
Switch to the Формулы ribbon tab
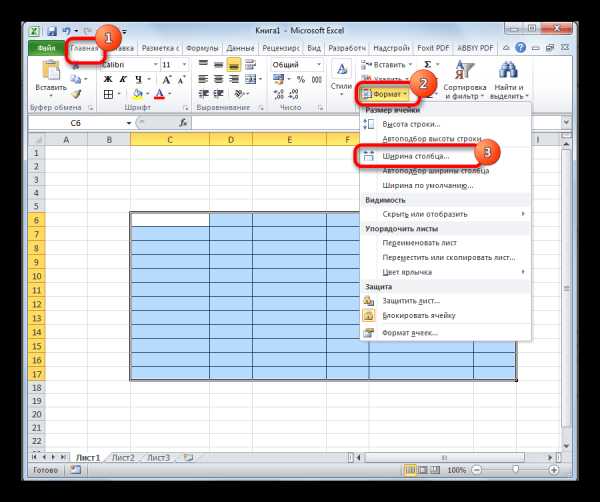click(x=202, y=48)
